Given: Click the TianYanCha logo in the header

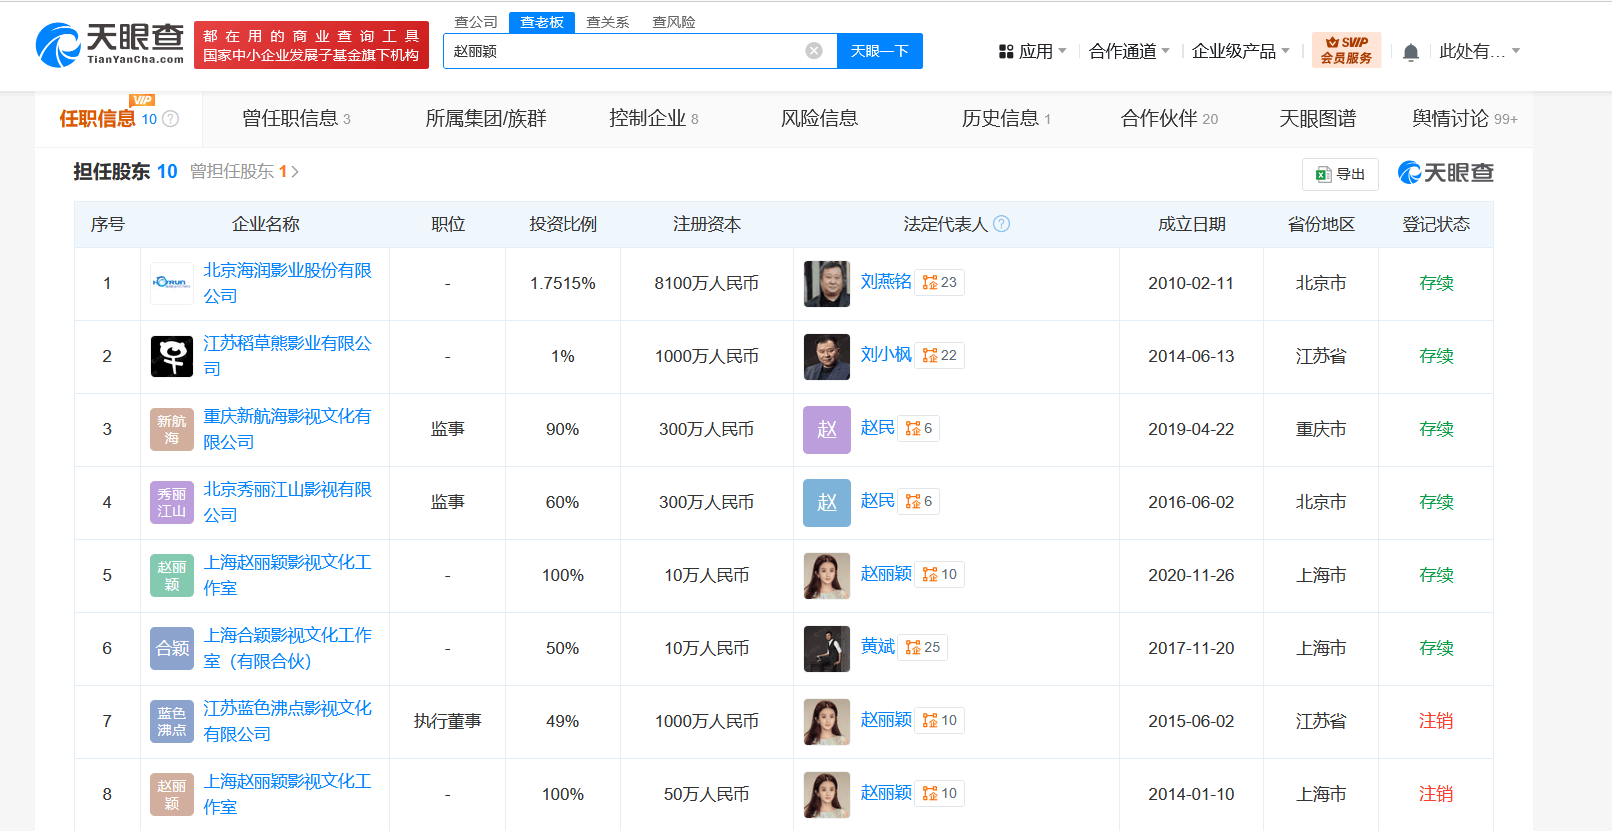Looking at the screenshot, I should [110, 45].
